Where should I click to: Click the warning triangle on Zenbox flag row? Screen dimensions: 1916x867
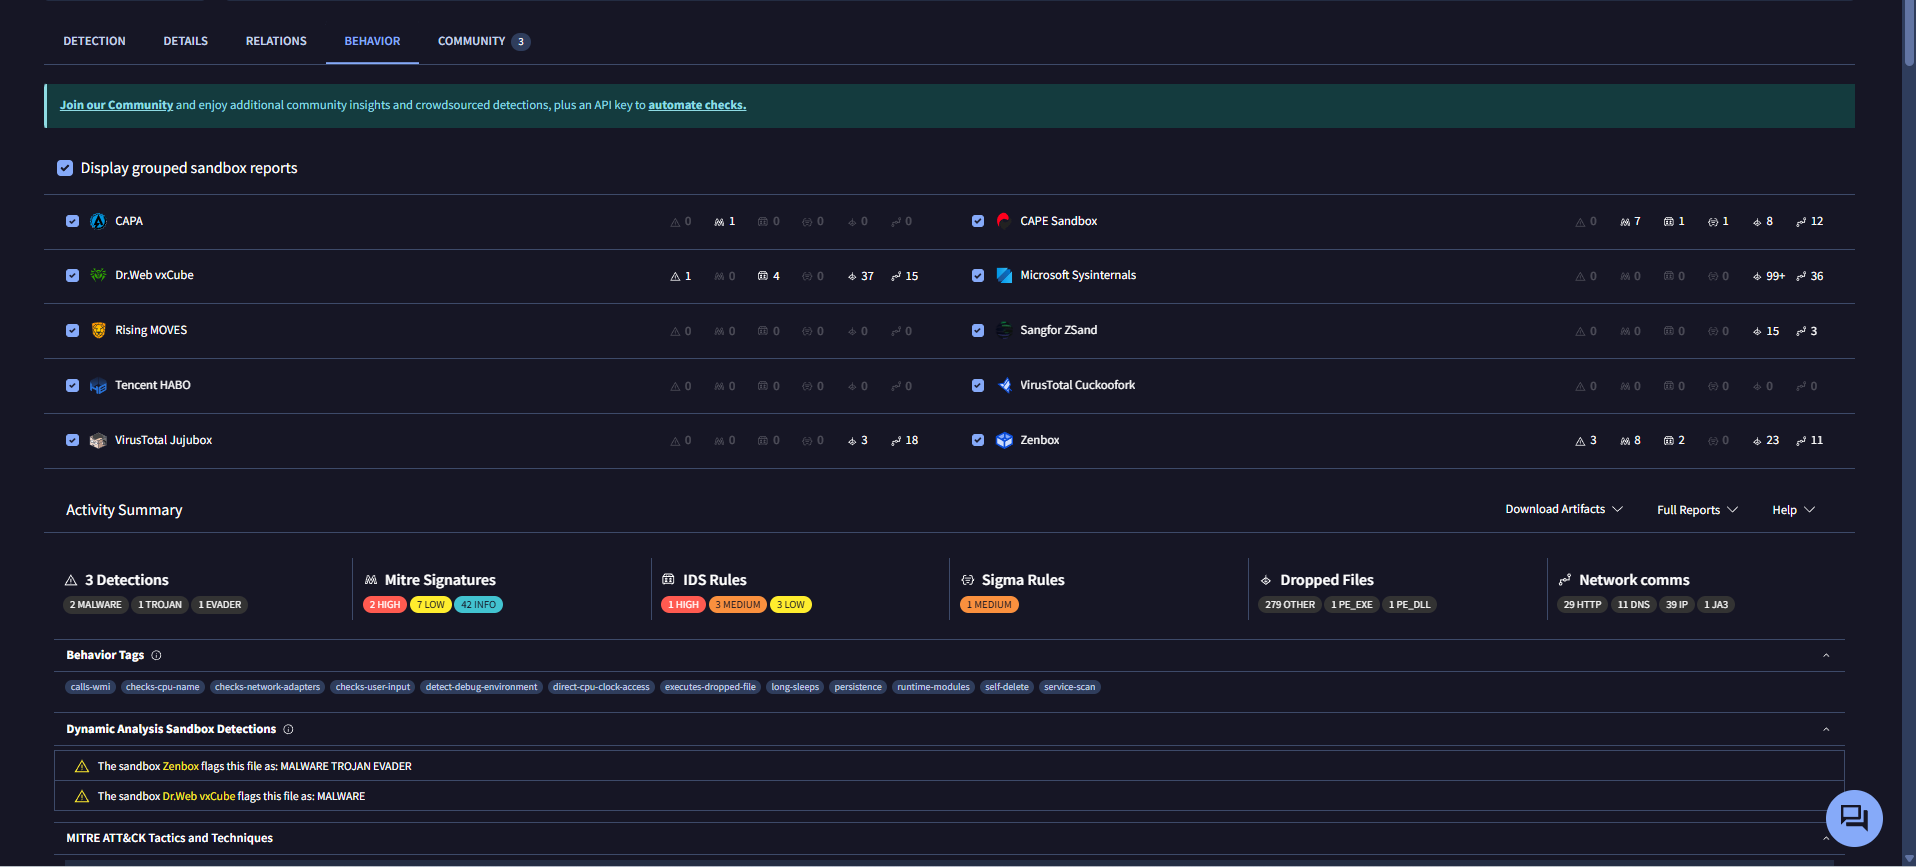click(x=82, y=766)
